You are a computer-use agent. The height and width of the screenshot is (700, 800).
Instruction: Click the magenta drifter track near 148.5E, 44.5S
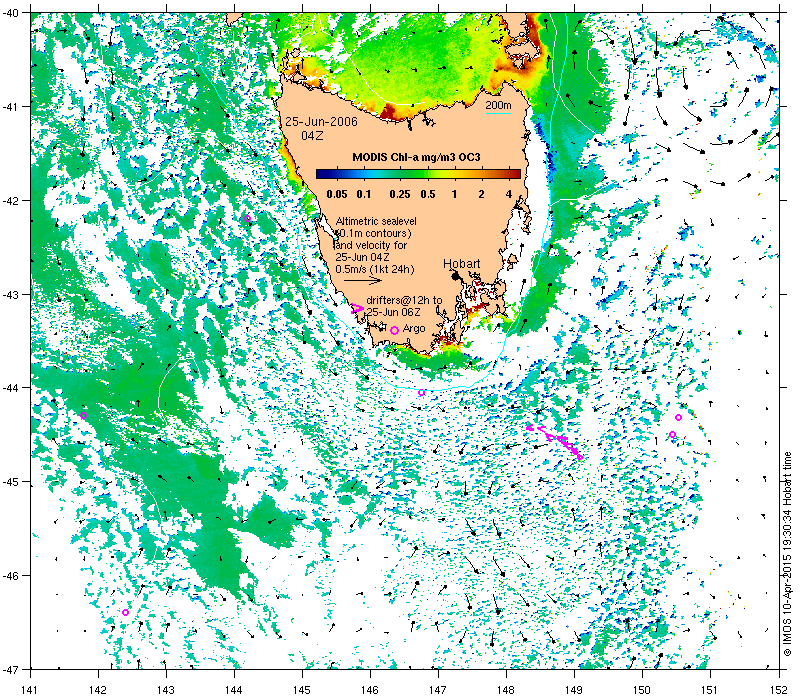(x=554, y=440)
